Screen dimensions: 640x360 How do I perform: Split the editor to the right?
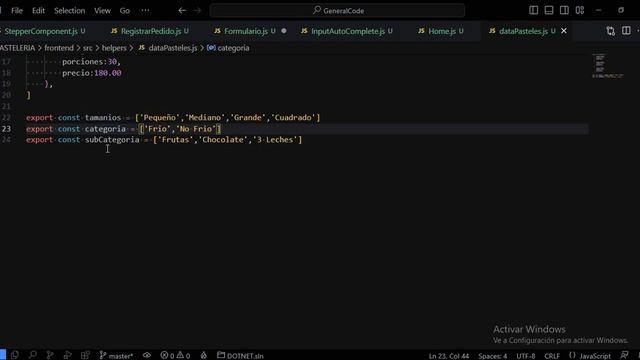coord(626,31)
